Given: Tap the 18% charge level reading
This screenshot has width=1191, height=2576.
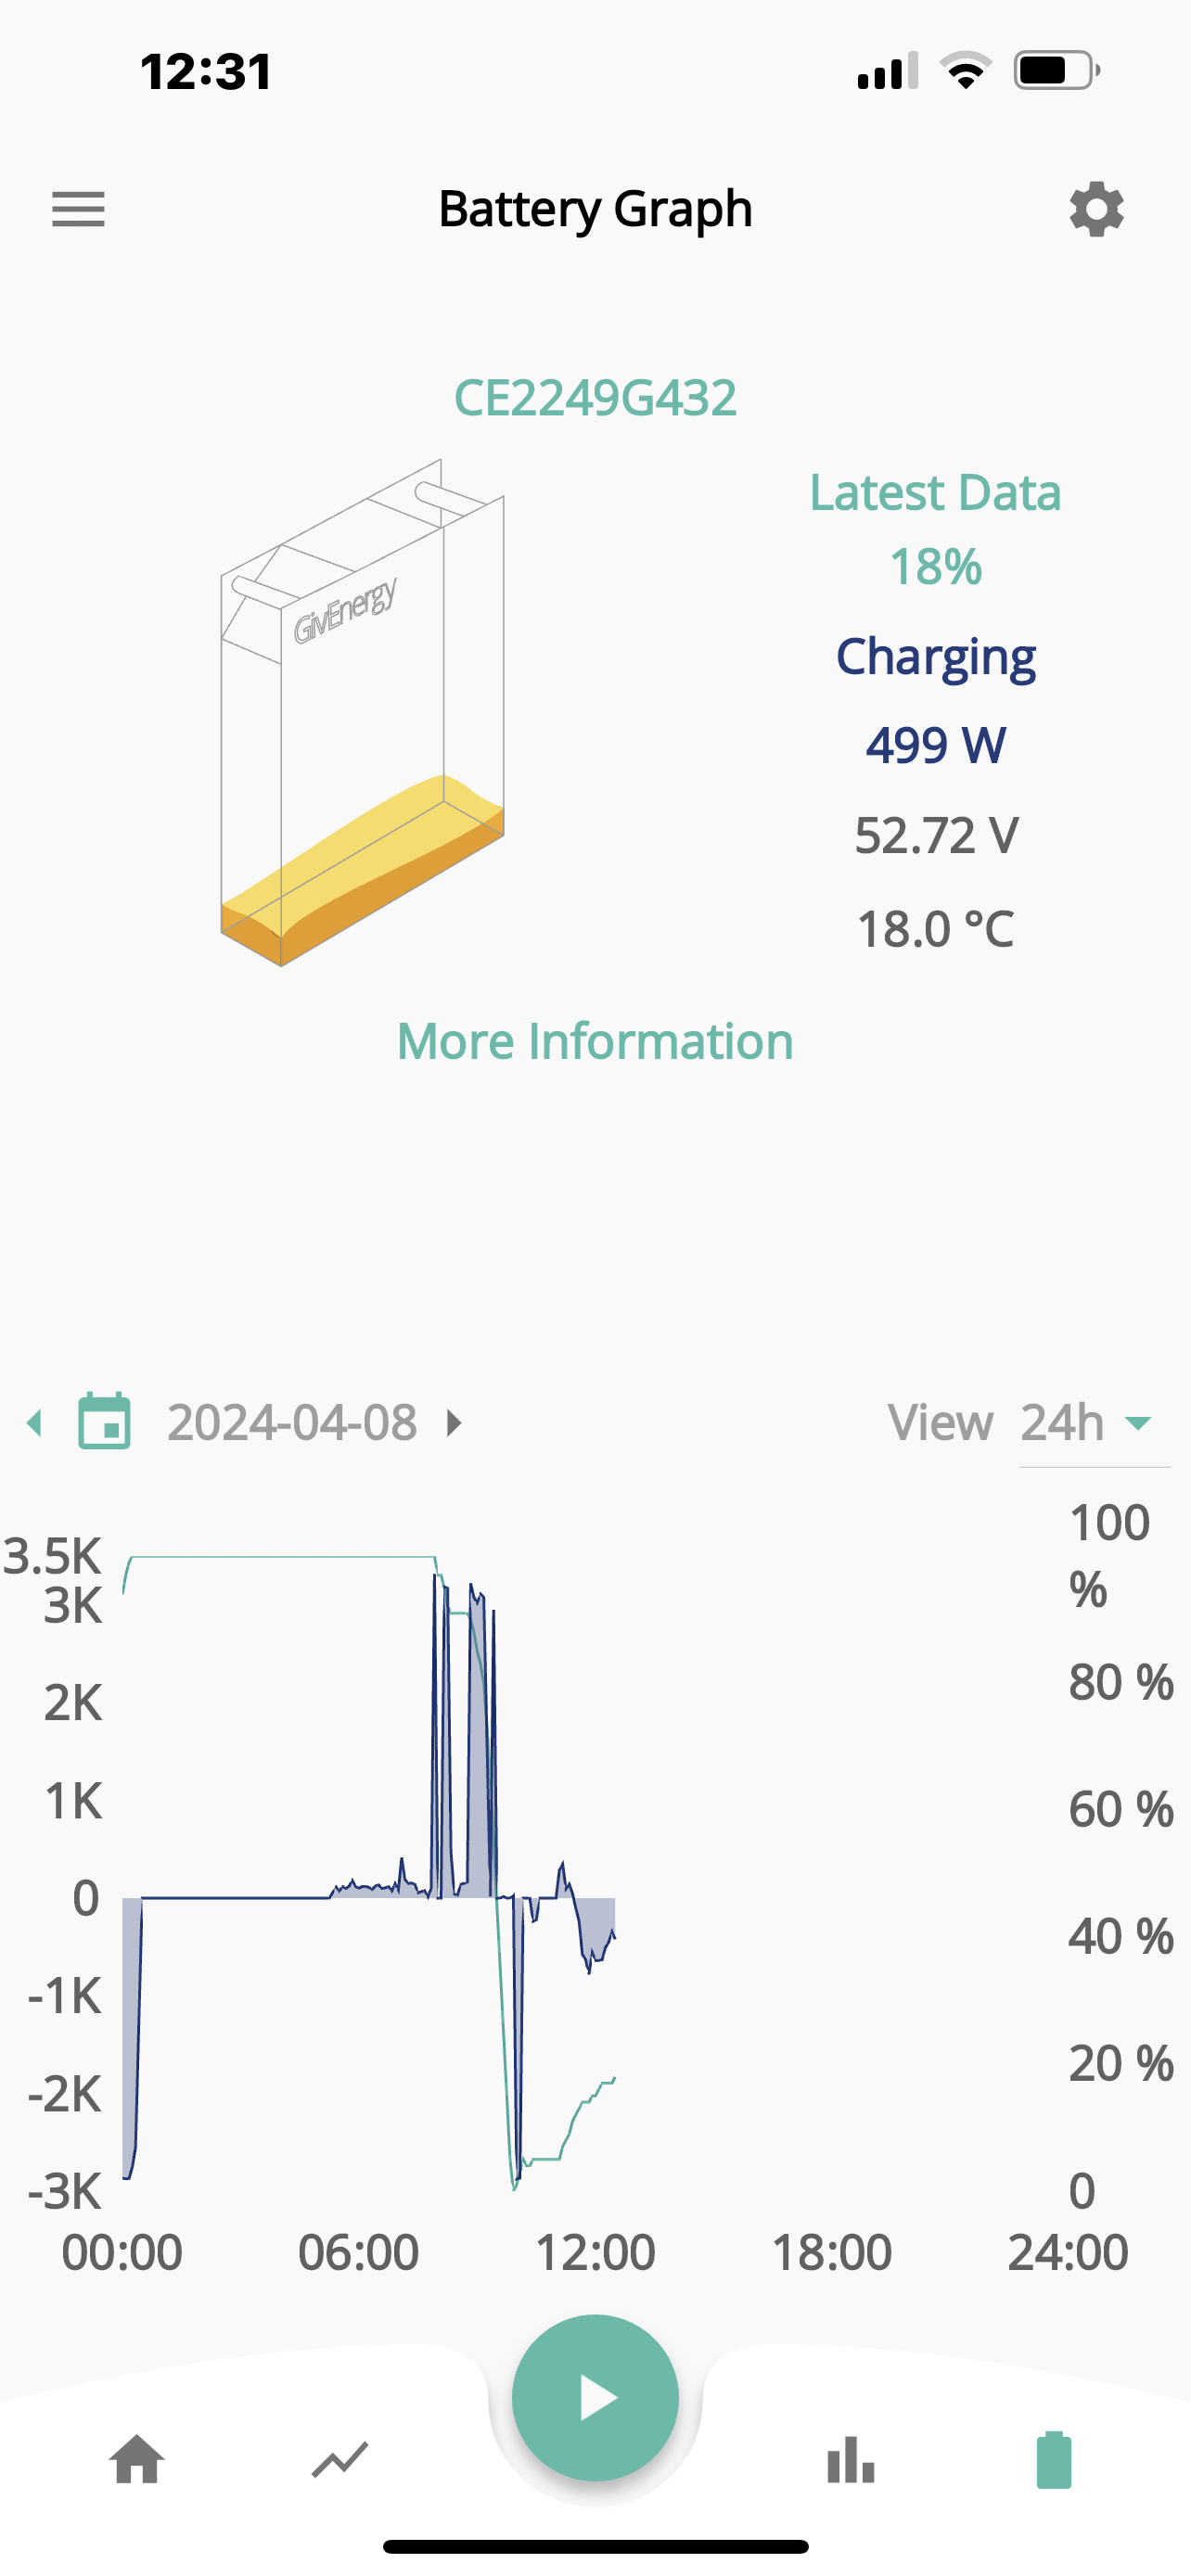Looking at the screenshot, I should (x=936, y=567).
